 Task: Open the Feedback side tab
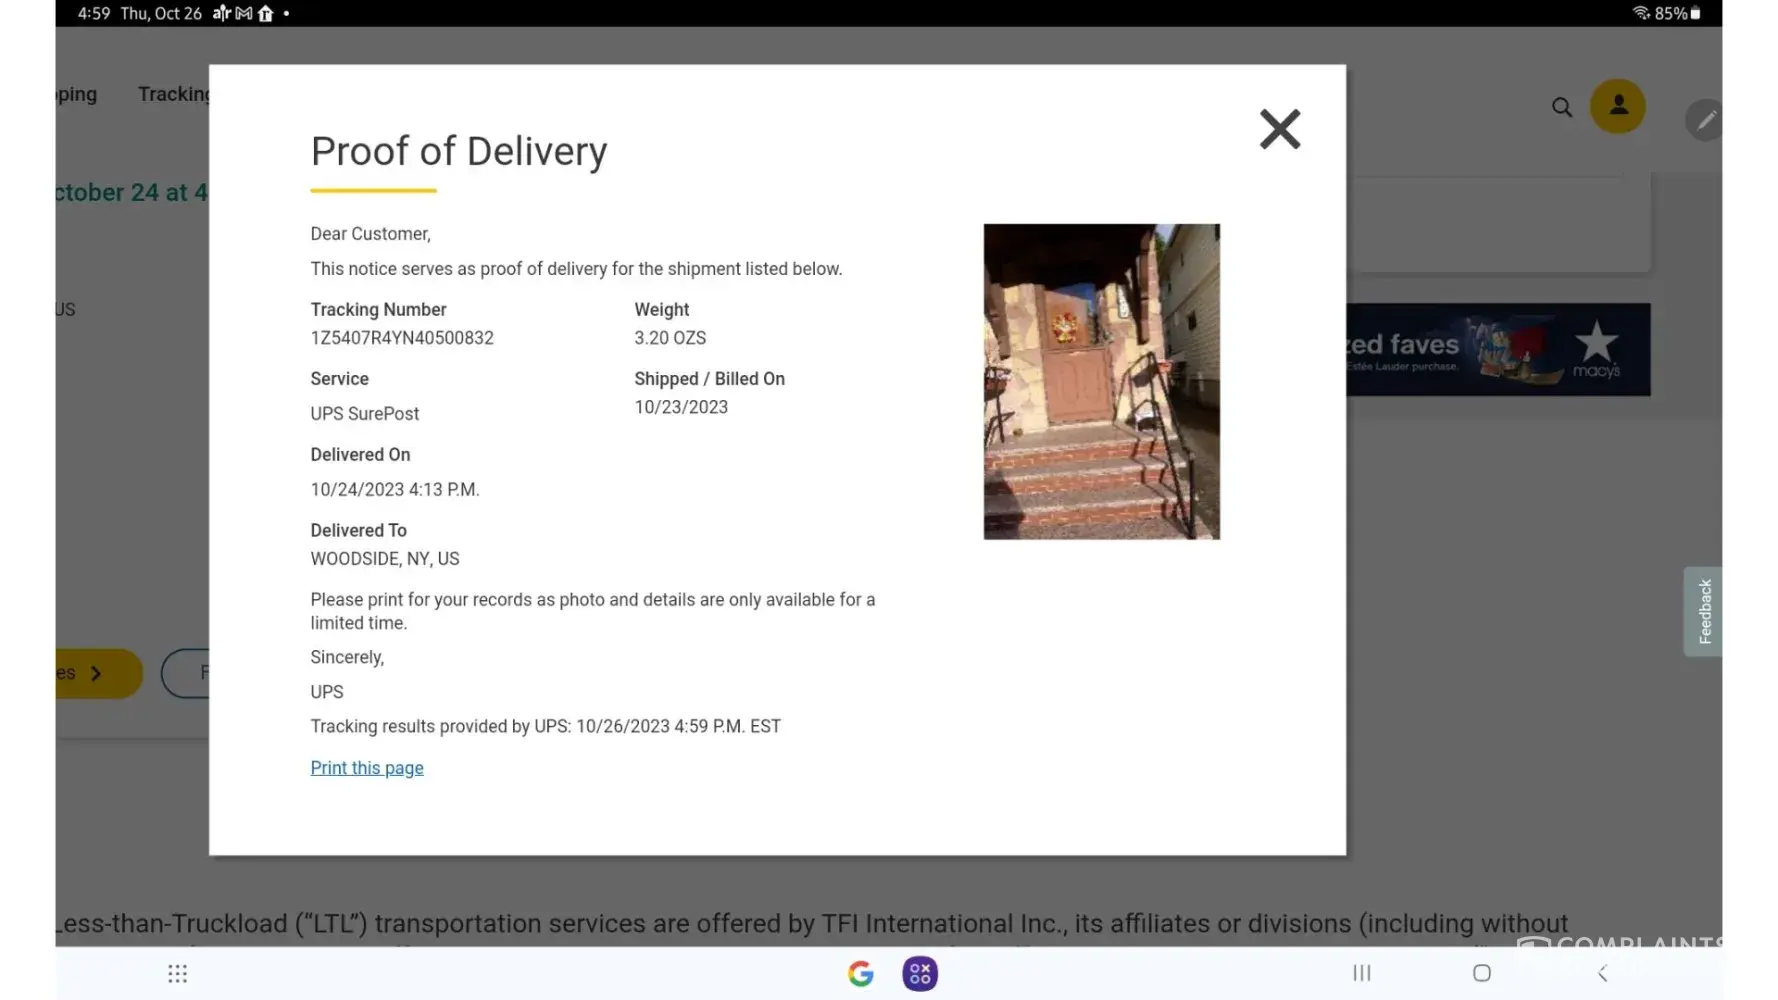click(x=1703, y=611)
